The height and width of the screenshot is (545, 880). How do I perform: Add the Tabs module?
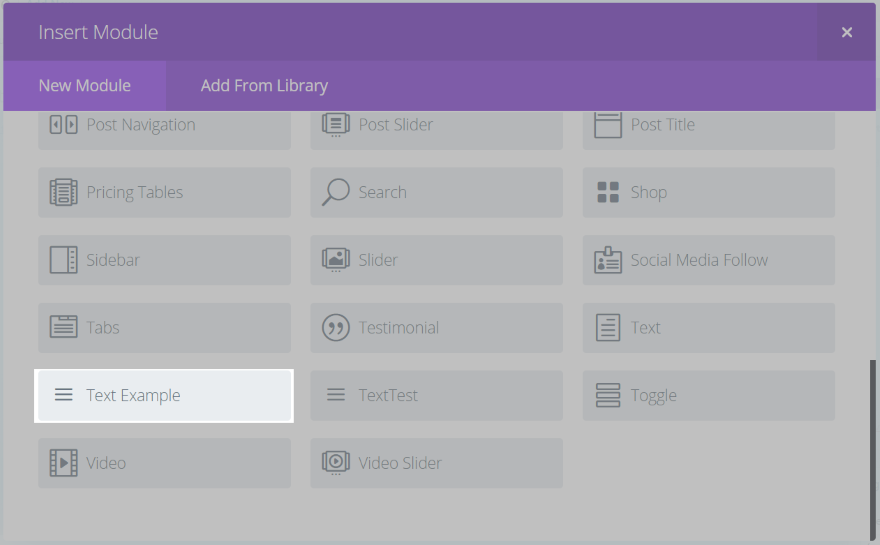[165, 328]
